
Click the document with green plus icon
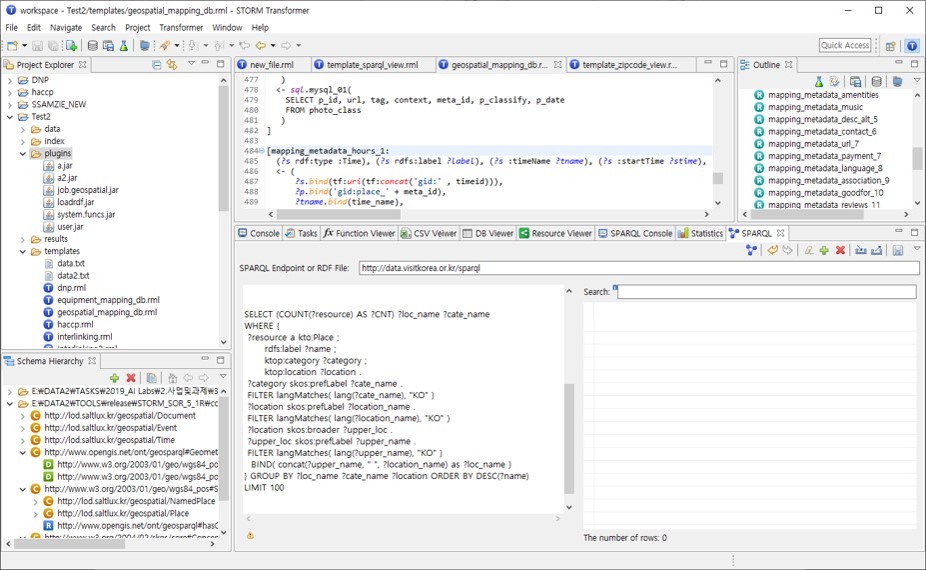click(71, 45)
